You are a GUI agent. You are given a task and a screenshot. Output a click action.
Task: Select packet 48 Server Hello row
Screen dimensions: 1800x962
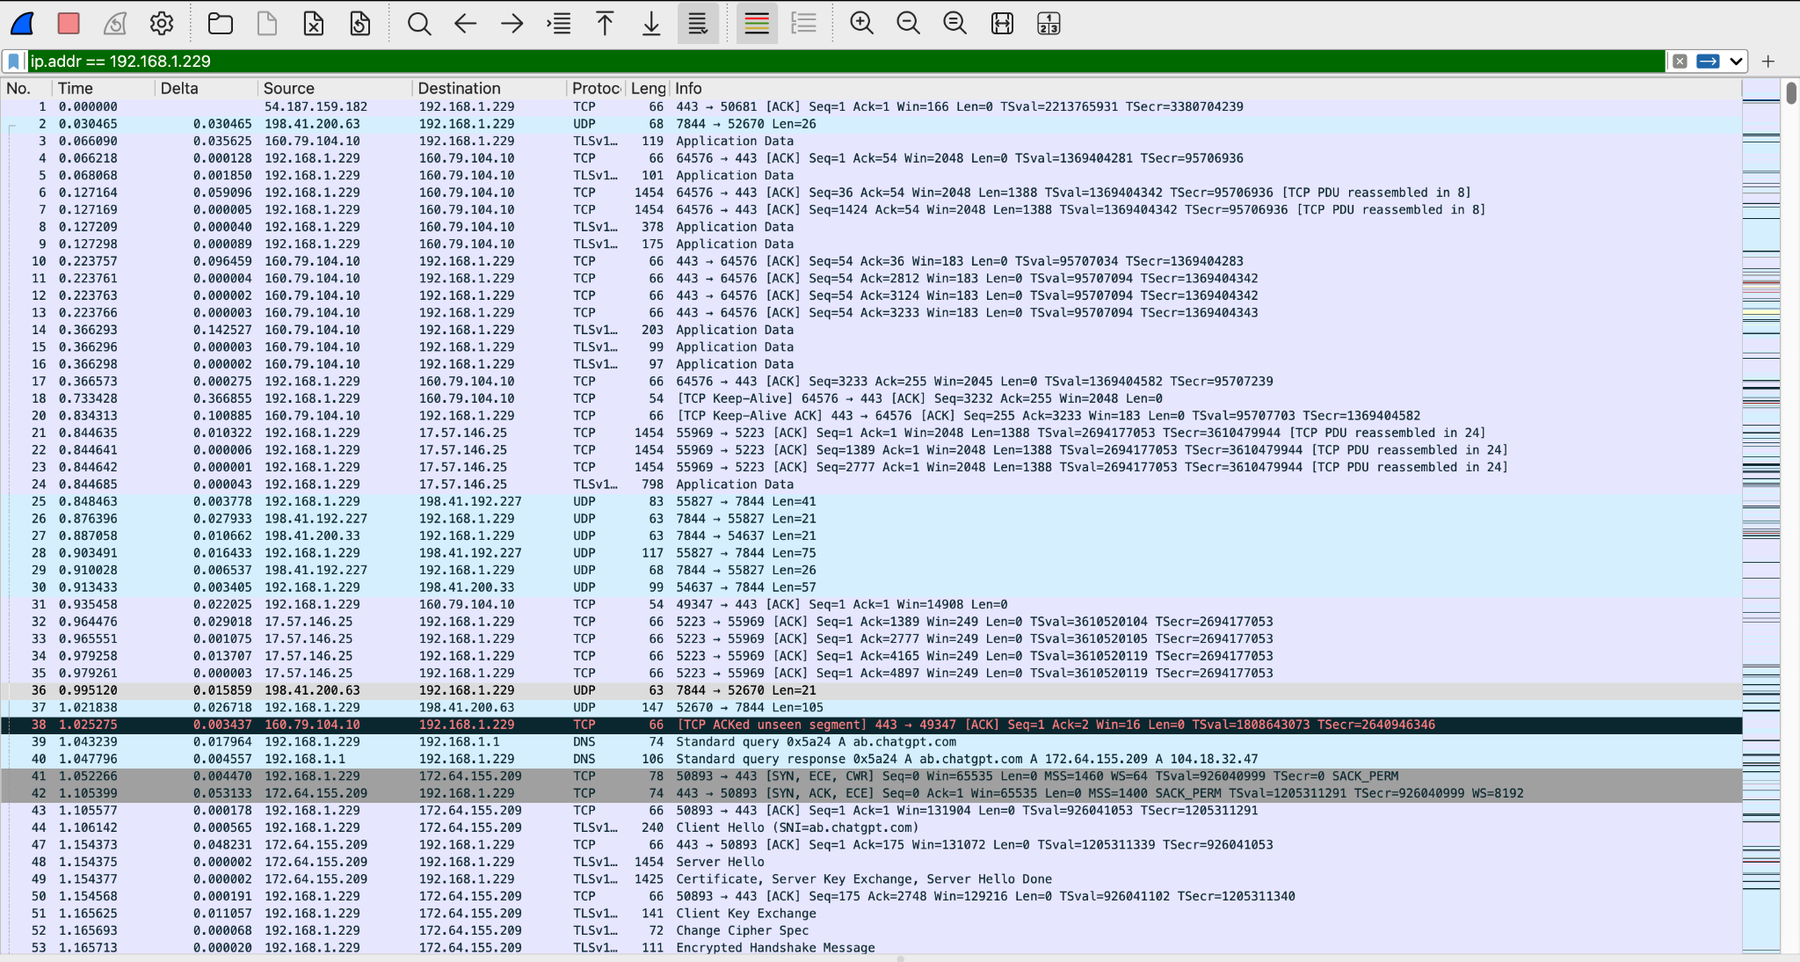pyautogui.click(x=870, y=861)
